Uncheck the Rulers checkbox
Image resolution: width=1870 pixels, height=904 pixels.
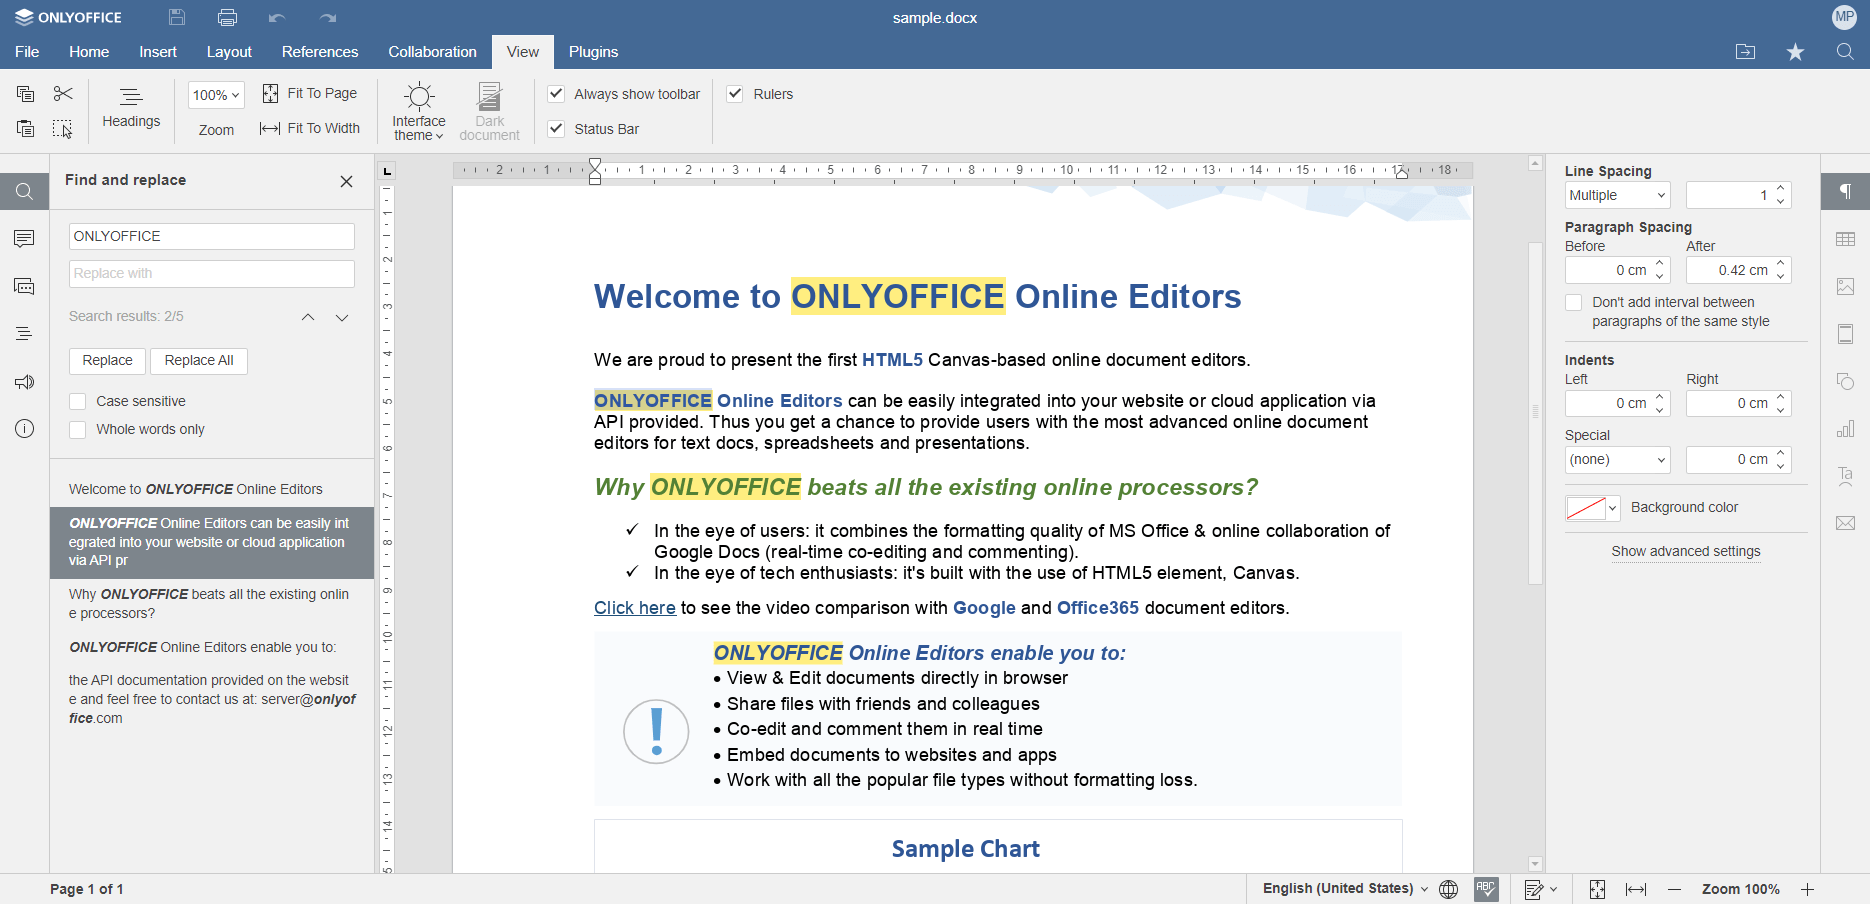point(735,94)
